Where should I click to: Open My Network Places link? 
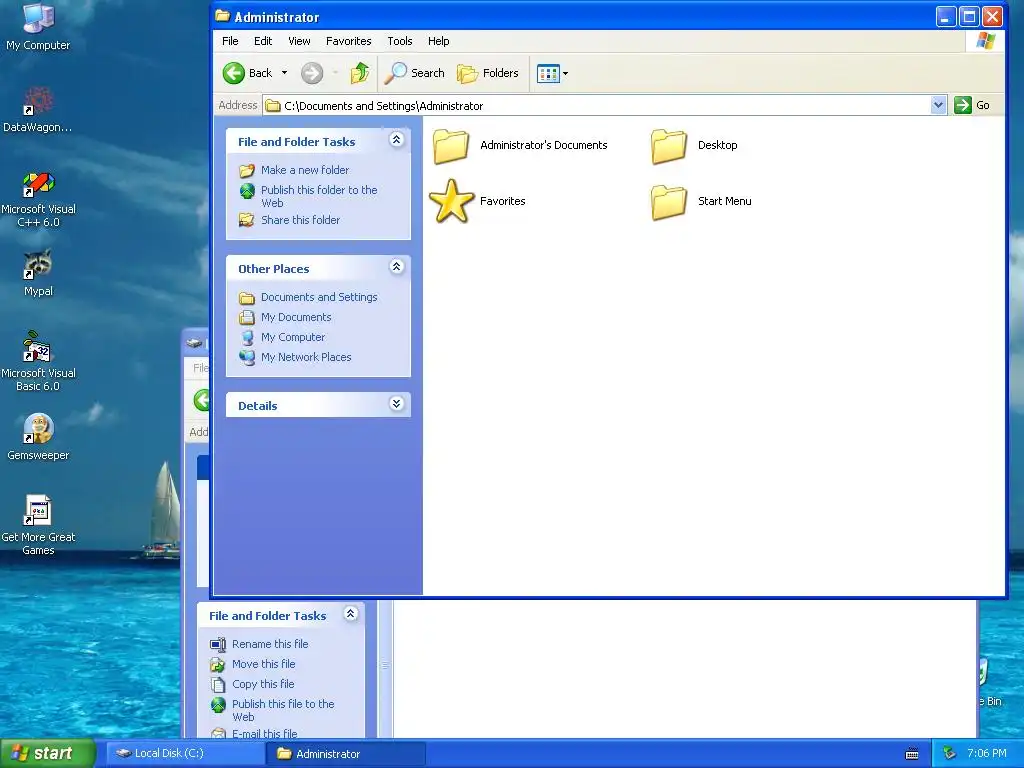[306, 357]
